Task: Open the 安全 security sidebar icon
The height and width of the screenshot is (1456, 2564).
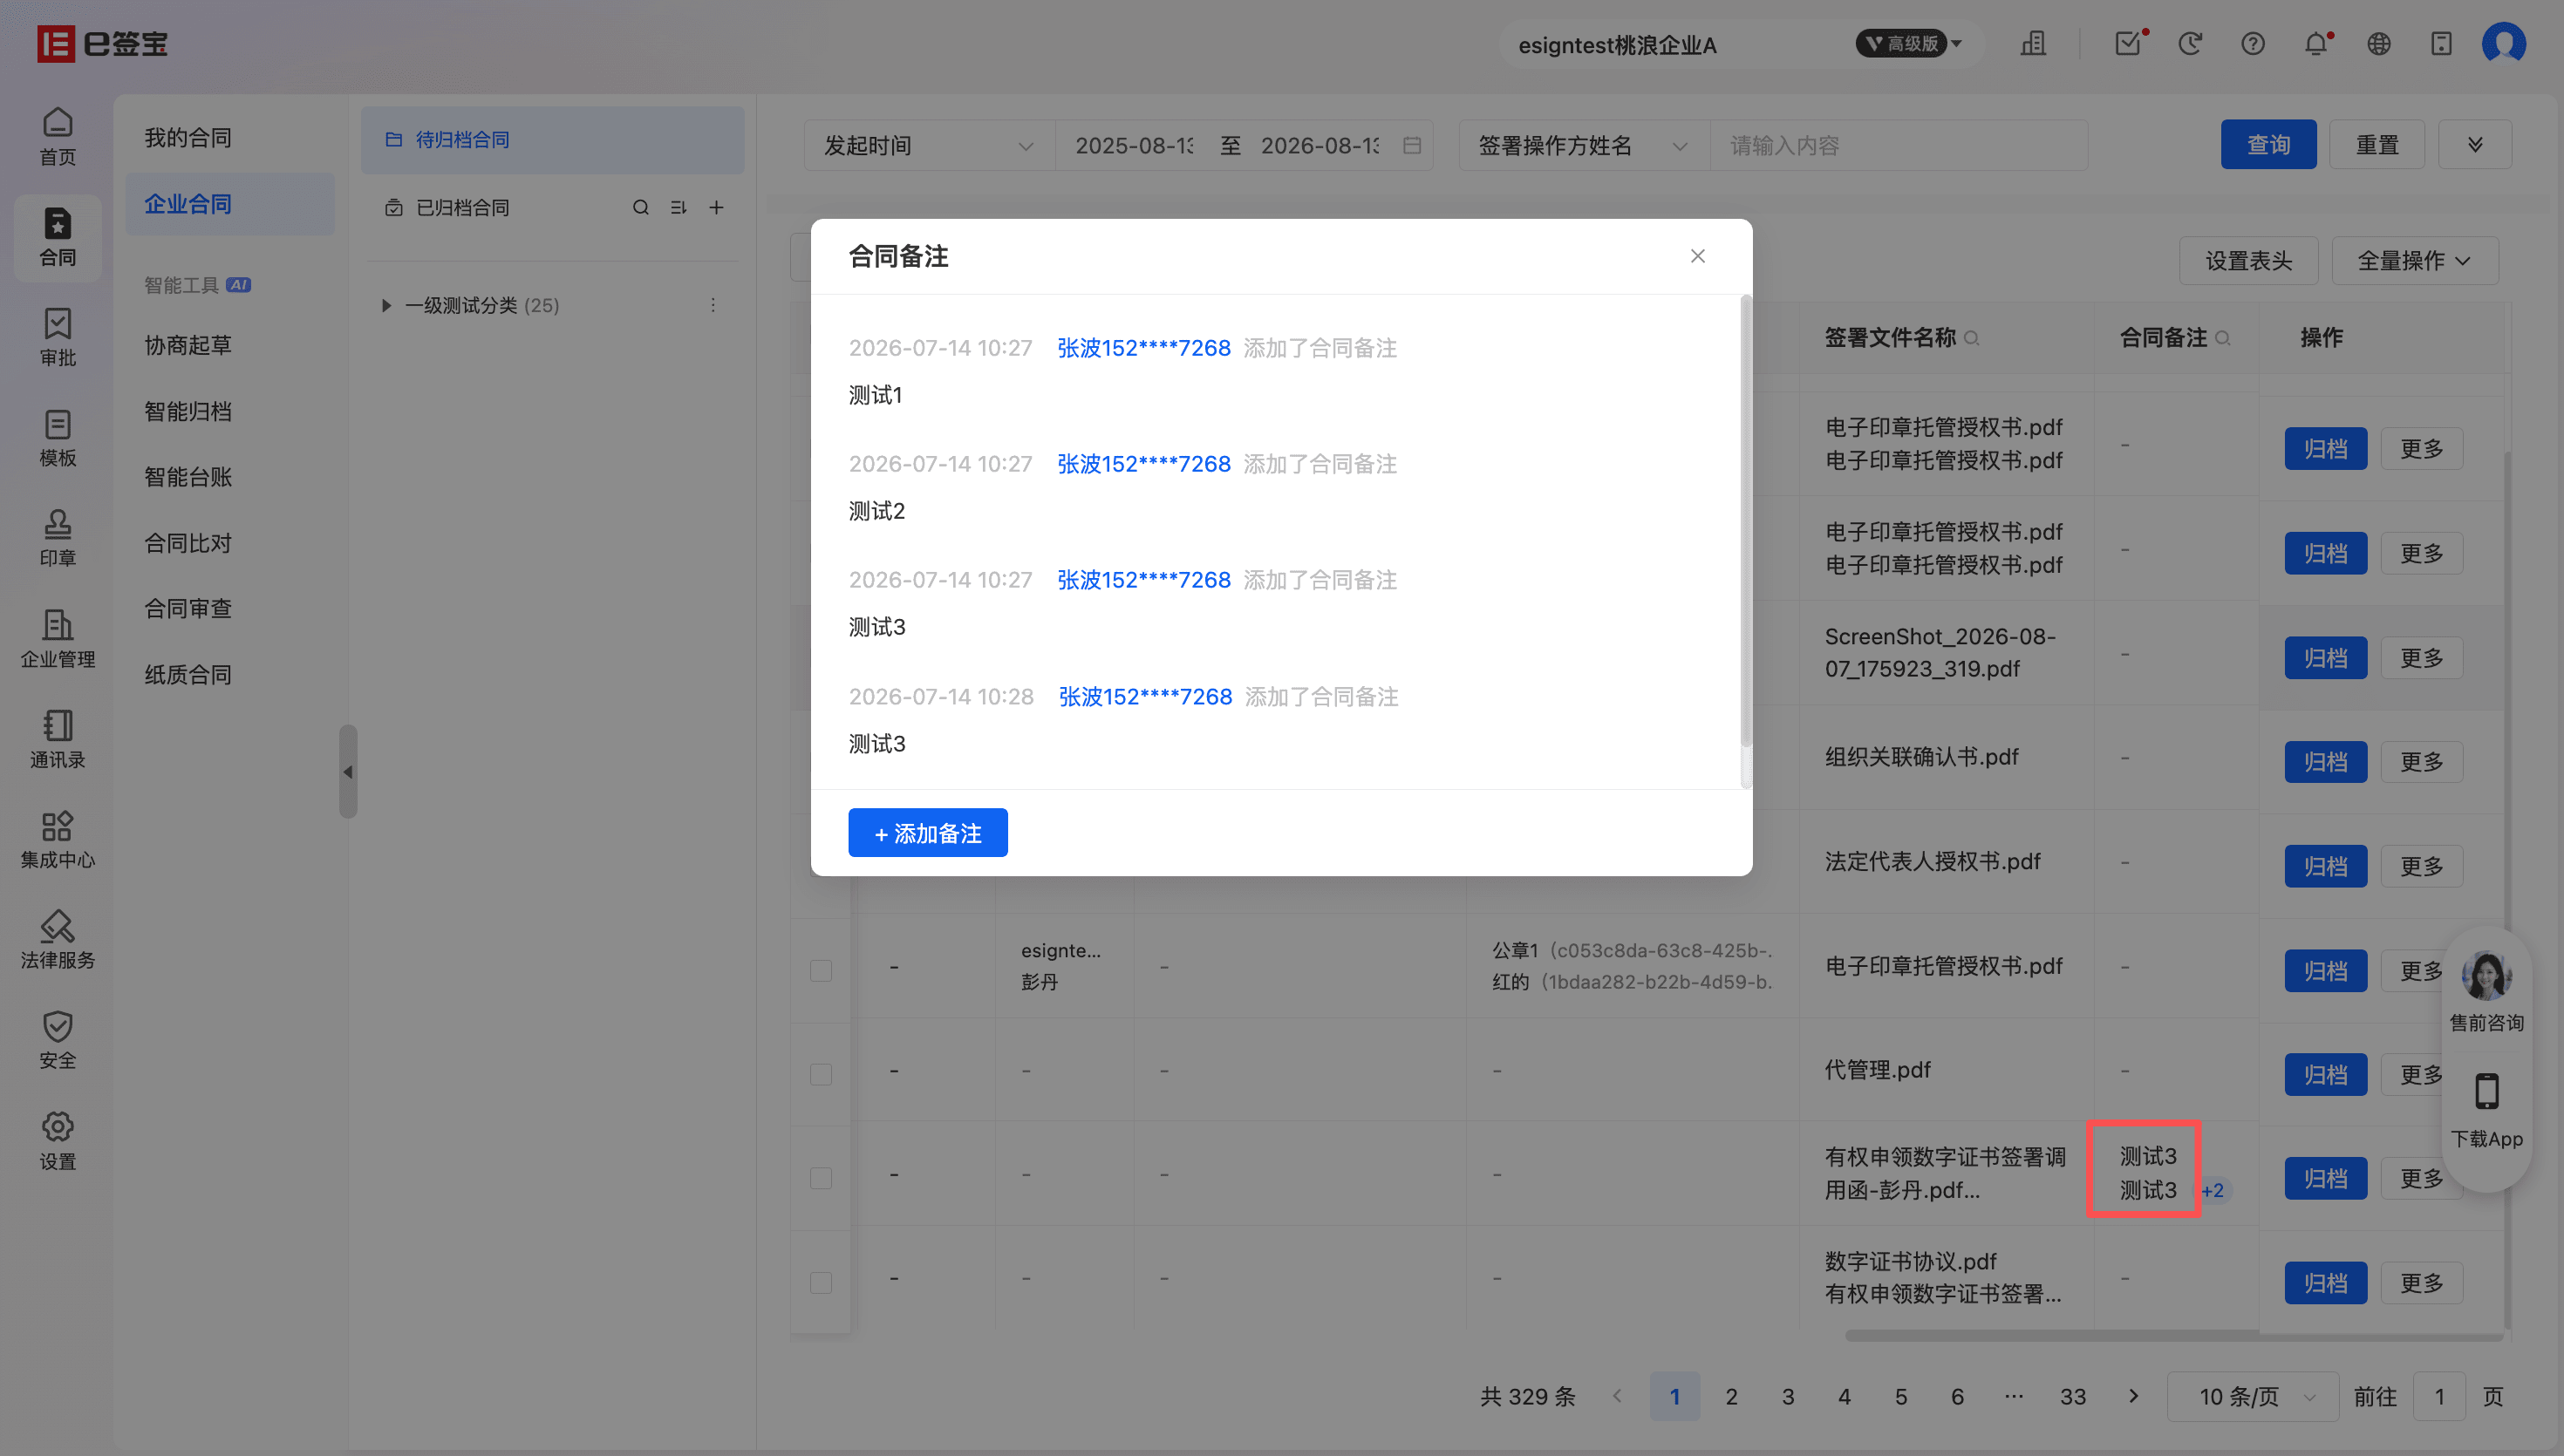Action: click(x=57, y=1040)
